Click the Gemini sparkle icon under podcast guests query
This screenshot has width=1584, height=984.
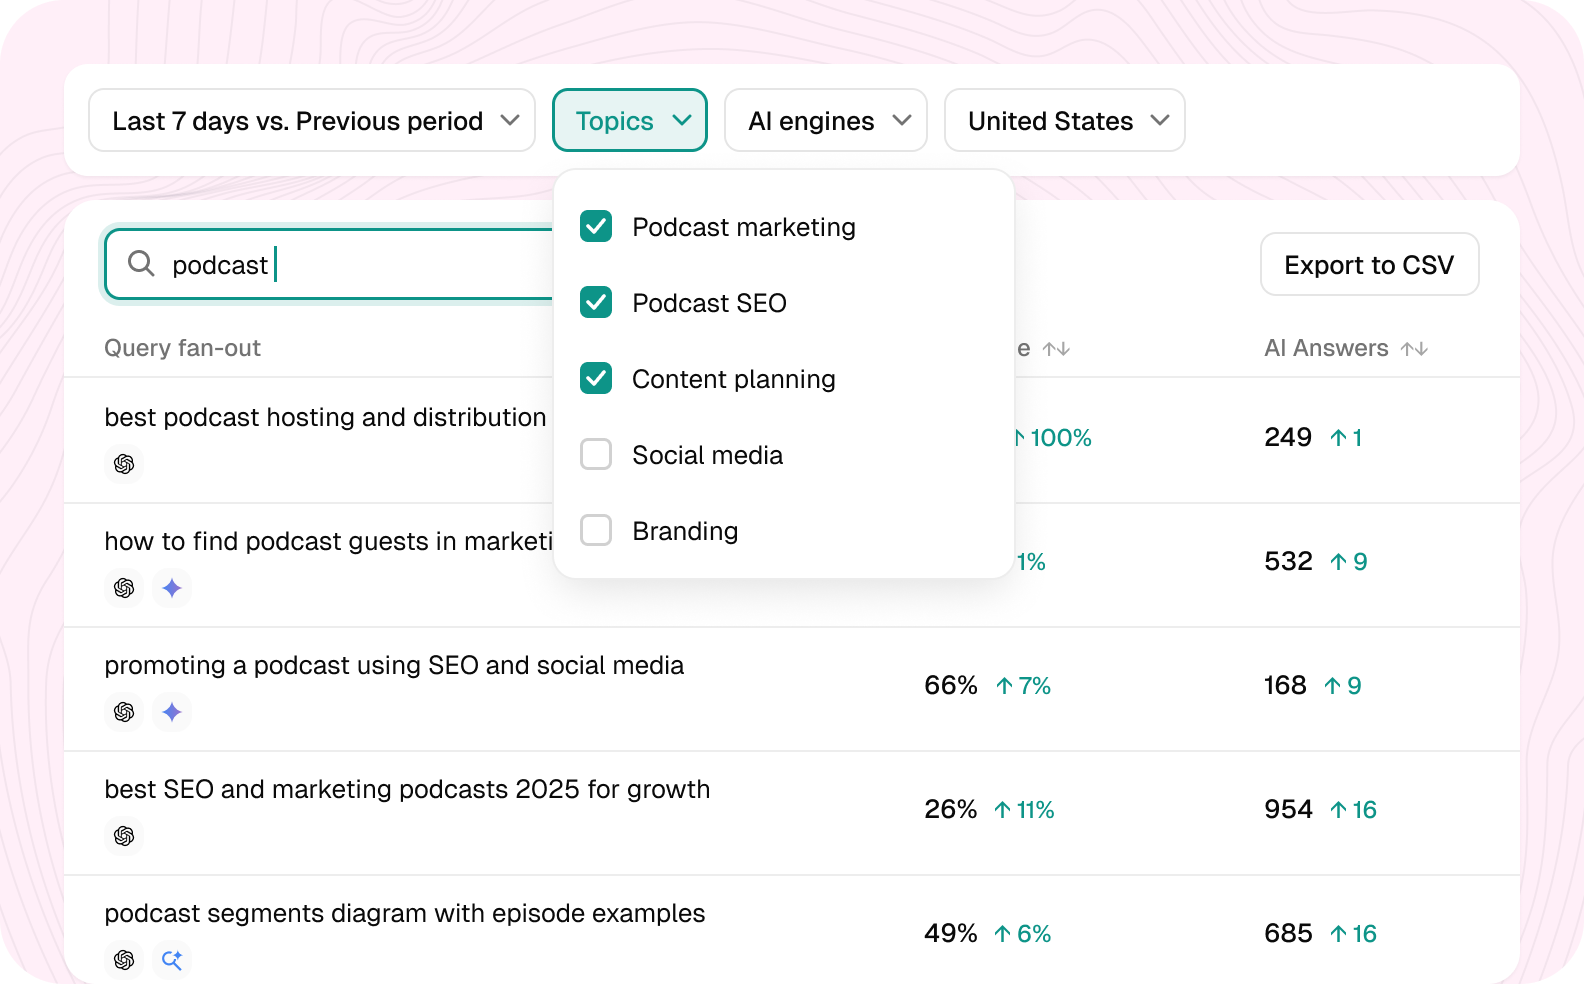click(172, 588)
